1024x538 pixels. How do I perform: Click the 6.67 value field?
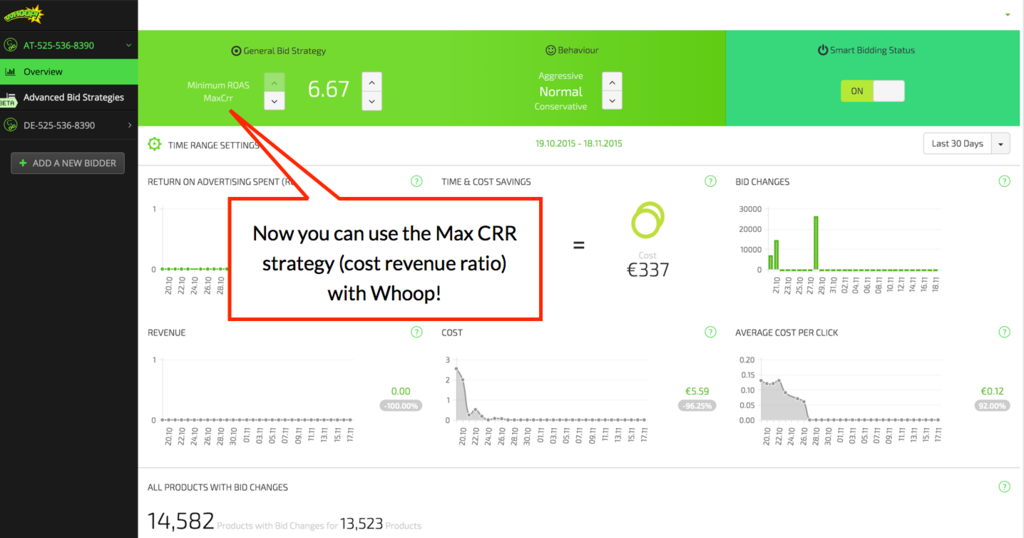[328, 89]
